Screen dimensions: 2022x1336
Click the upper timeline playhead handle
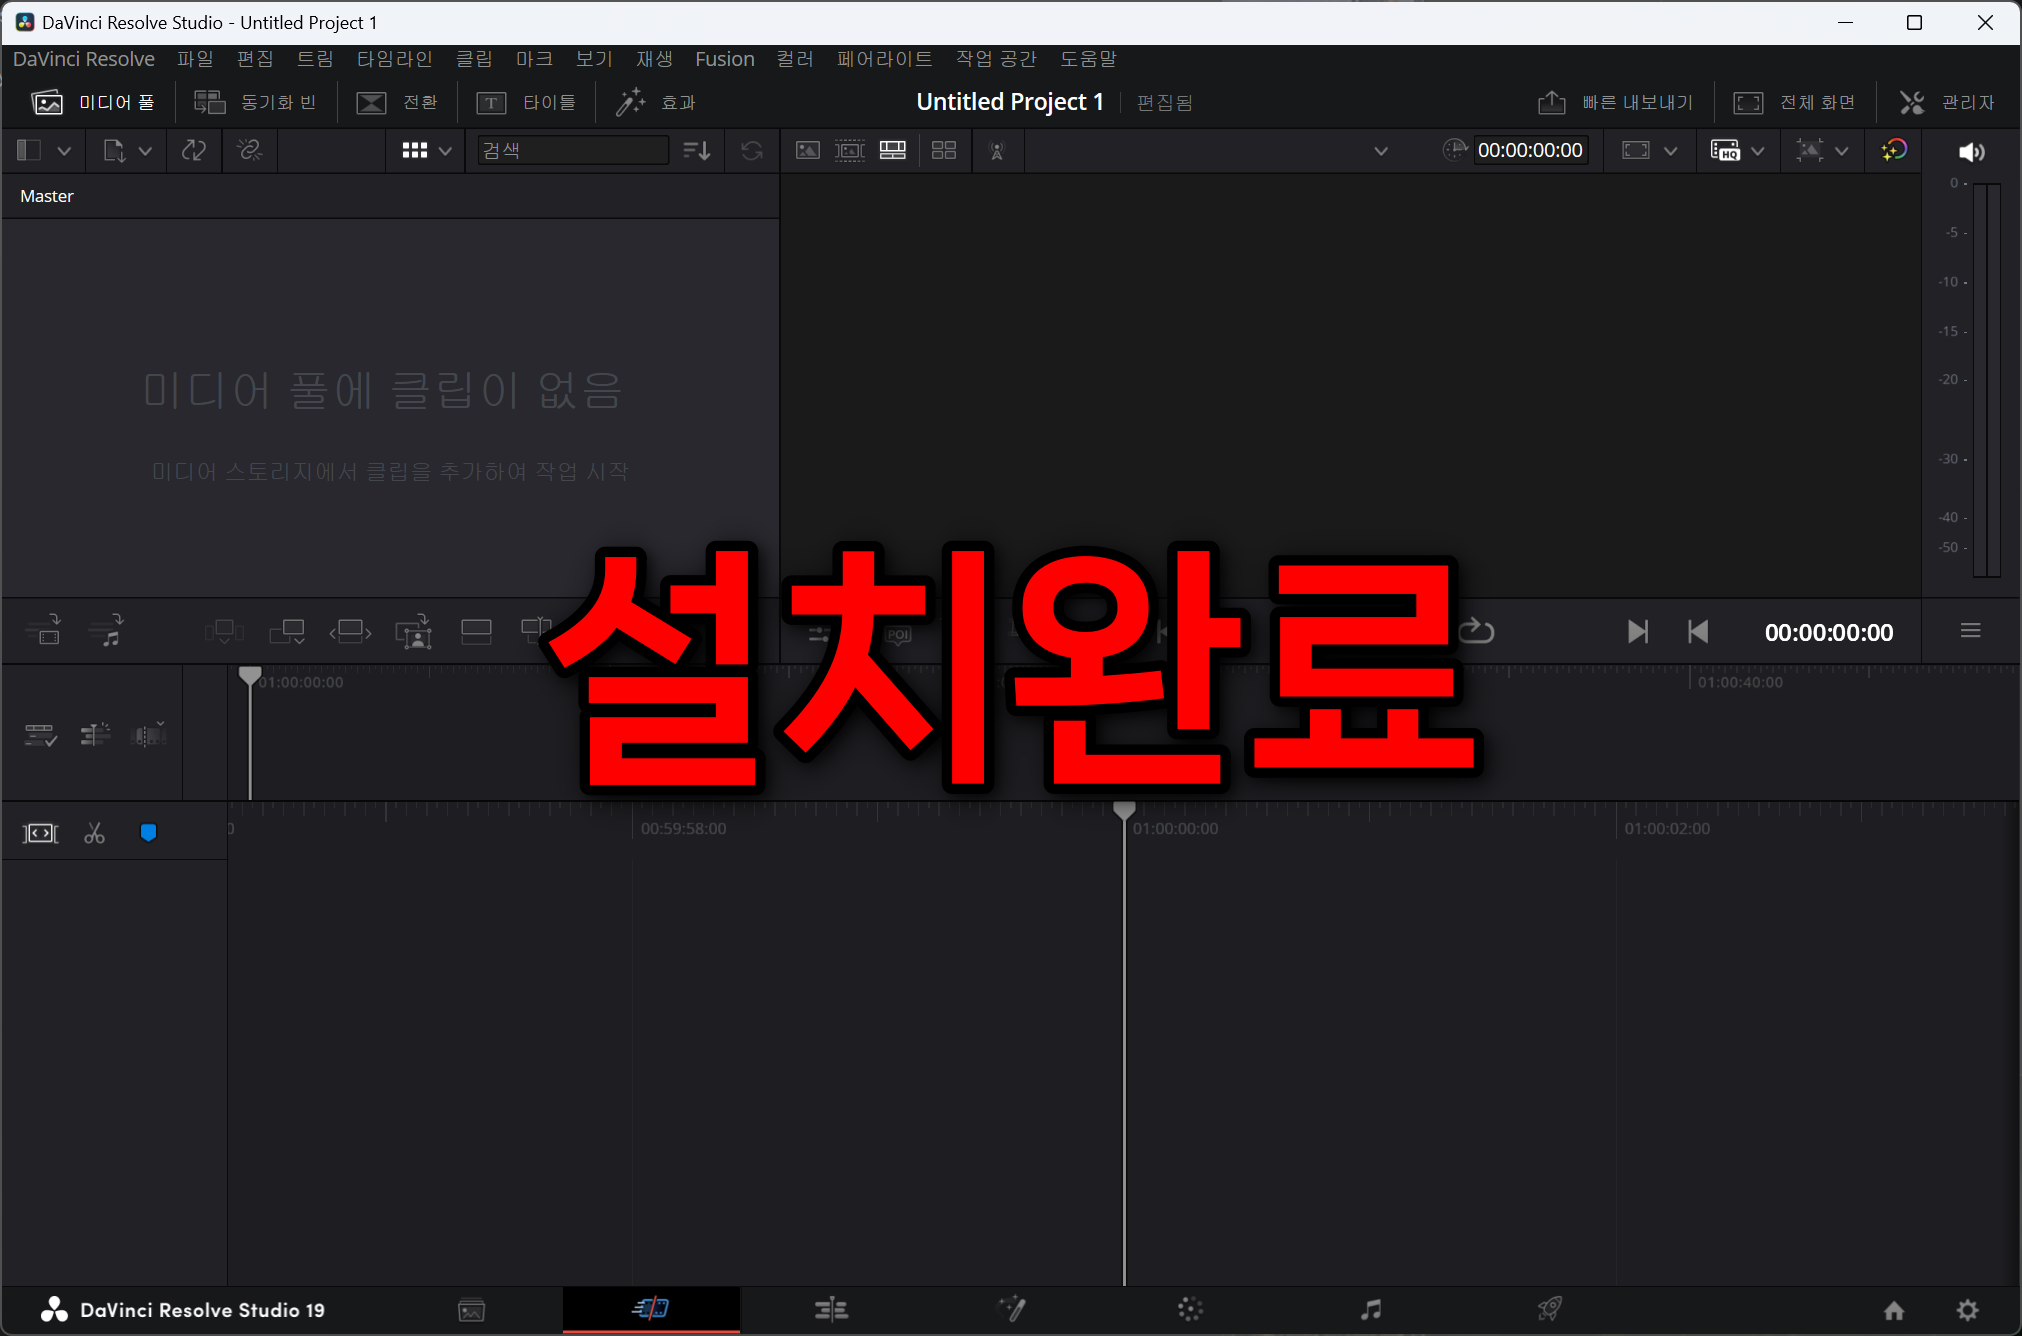[x=250, y=675]
